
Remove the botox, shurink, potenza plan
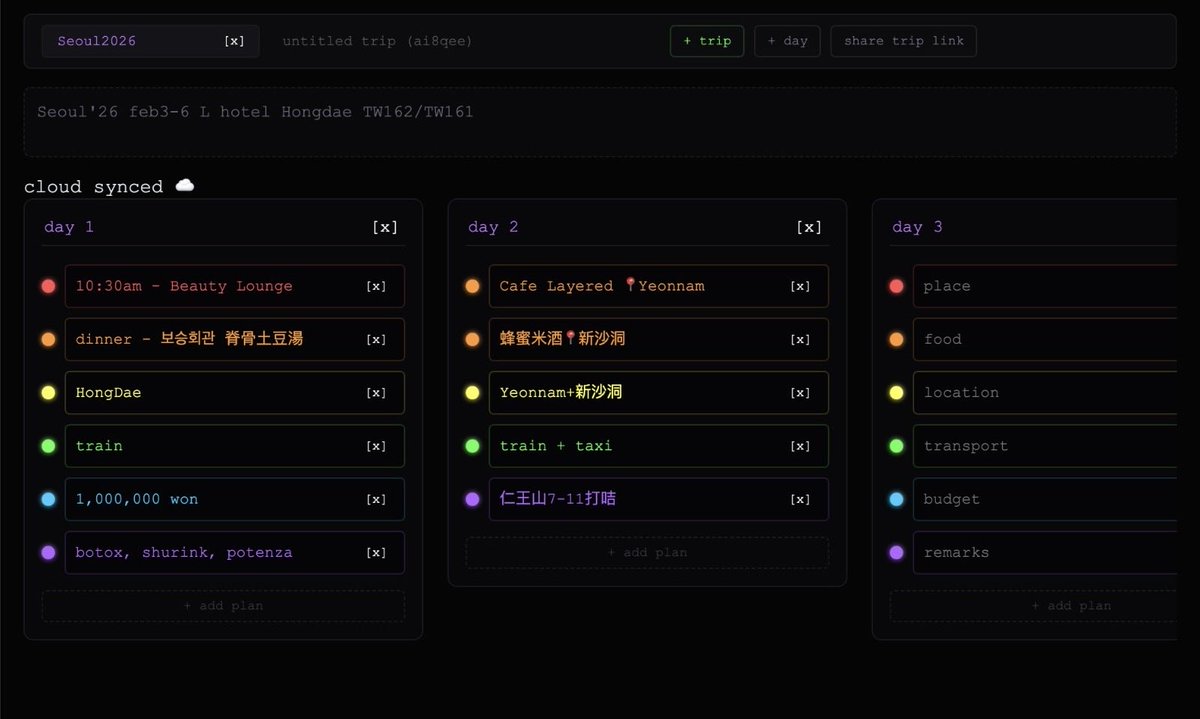[376, 552]
